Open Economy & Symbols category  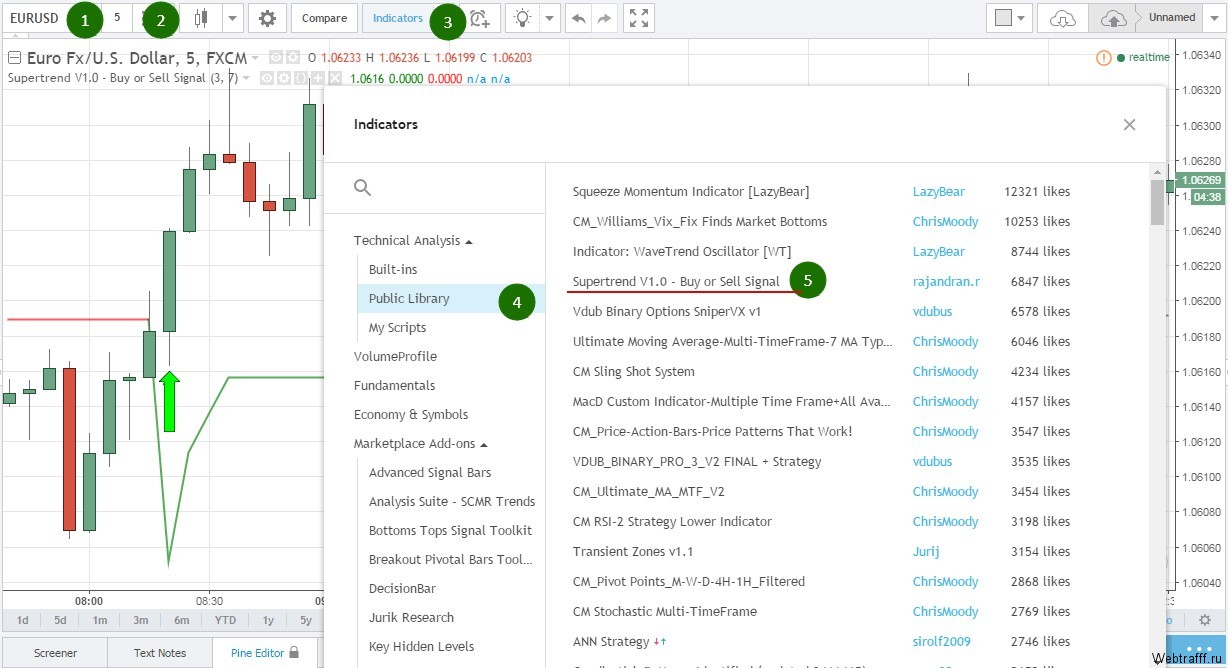(x=411, y=414)
